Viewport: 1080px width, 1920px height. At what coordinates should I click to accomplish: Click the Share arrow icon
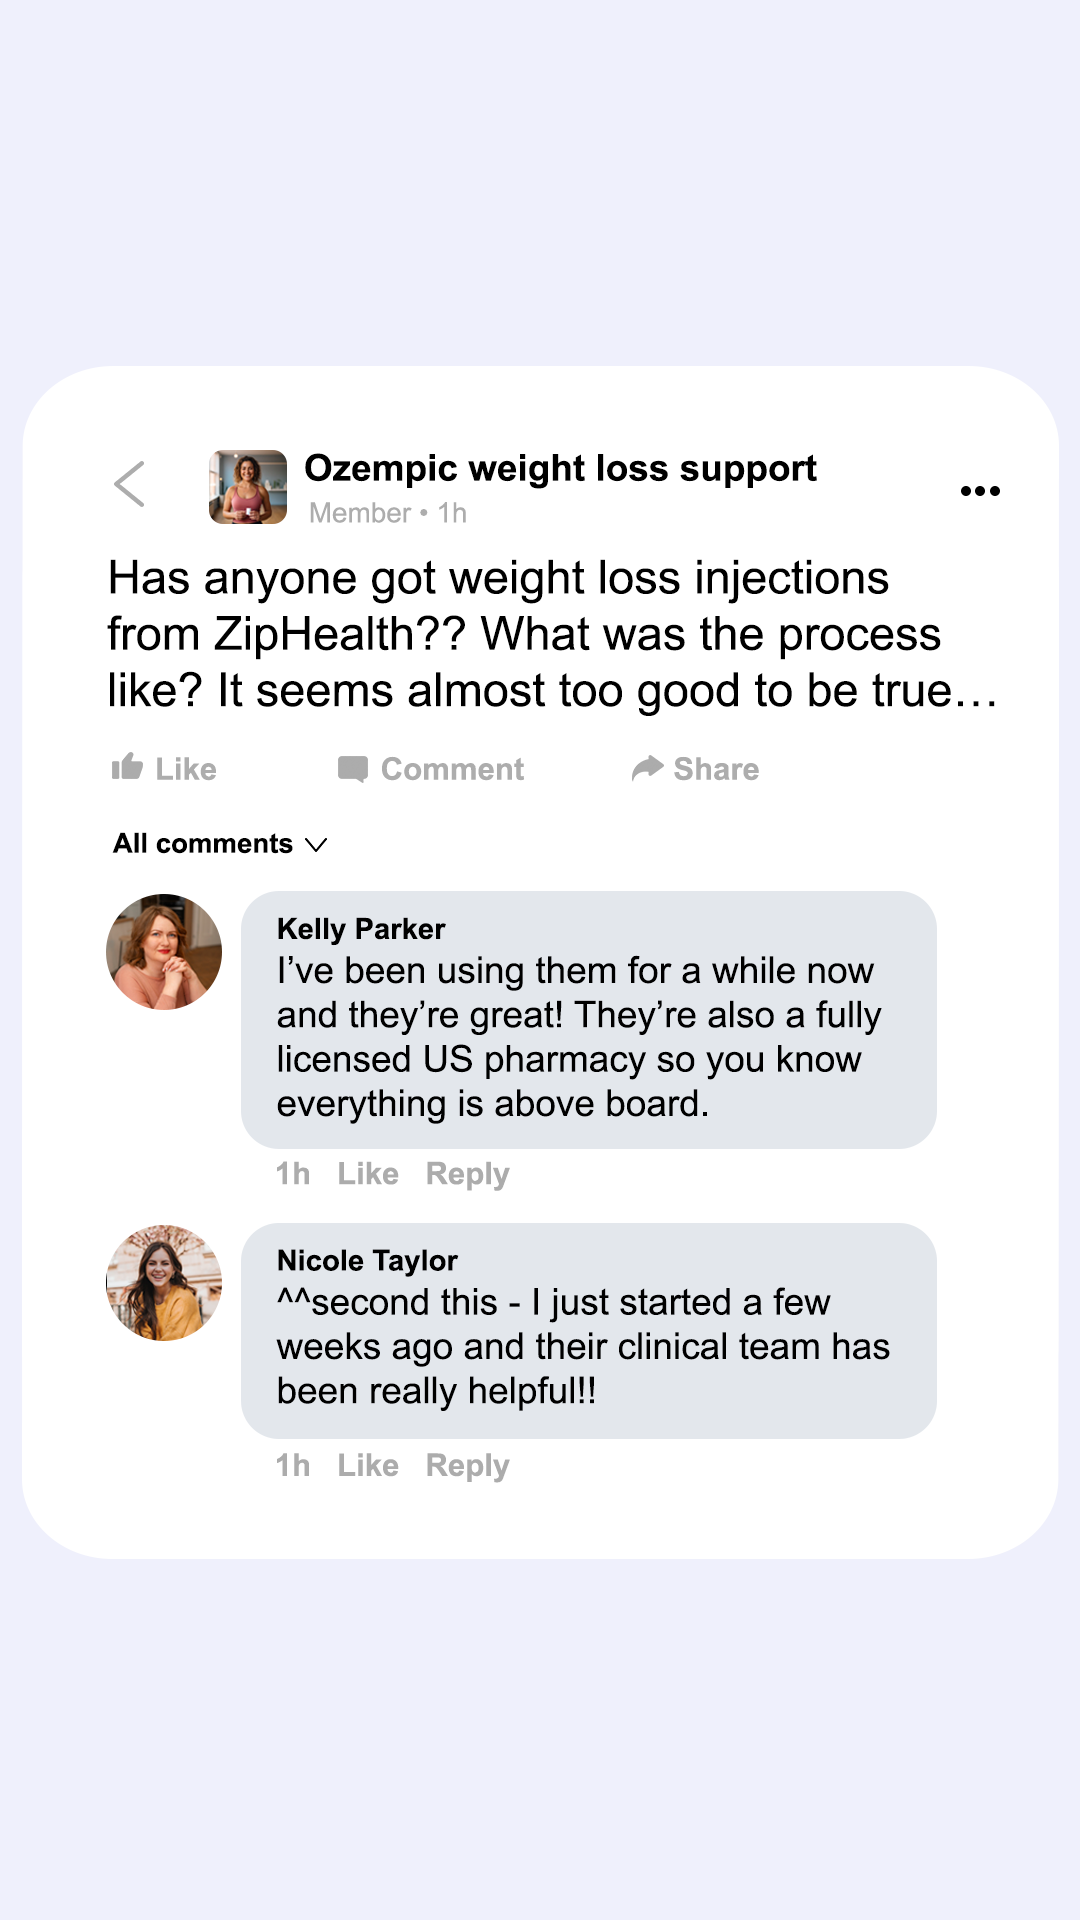pos(648,768)
